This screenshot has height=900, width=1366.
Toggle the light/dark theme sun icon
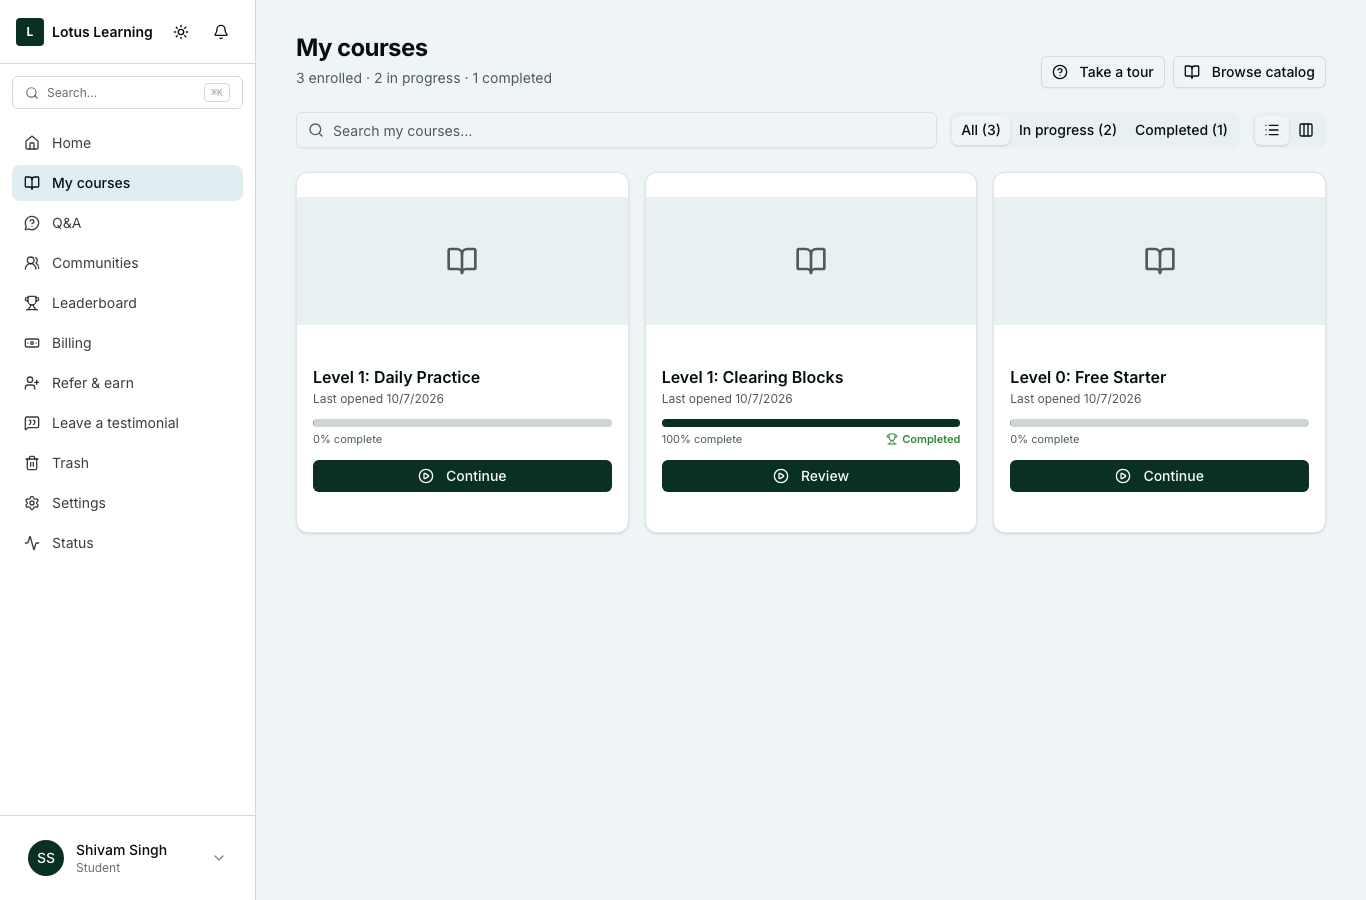pyautogui.click(x=181, y=32)
